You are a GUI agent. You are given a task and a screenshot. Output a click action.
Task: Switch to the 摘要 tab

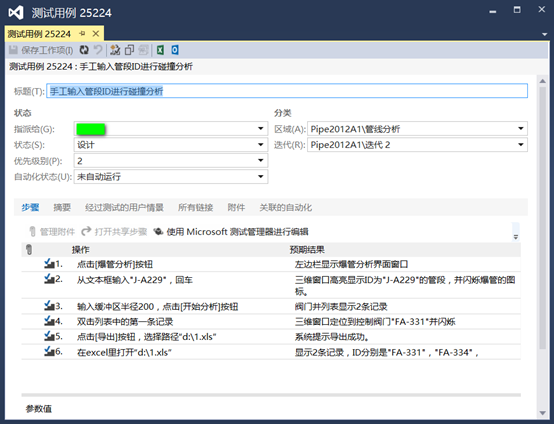62,207
